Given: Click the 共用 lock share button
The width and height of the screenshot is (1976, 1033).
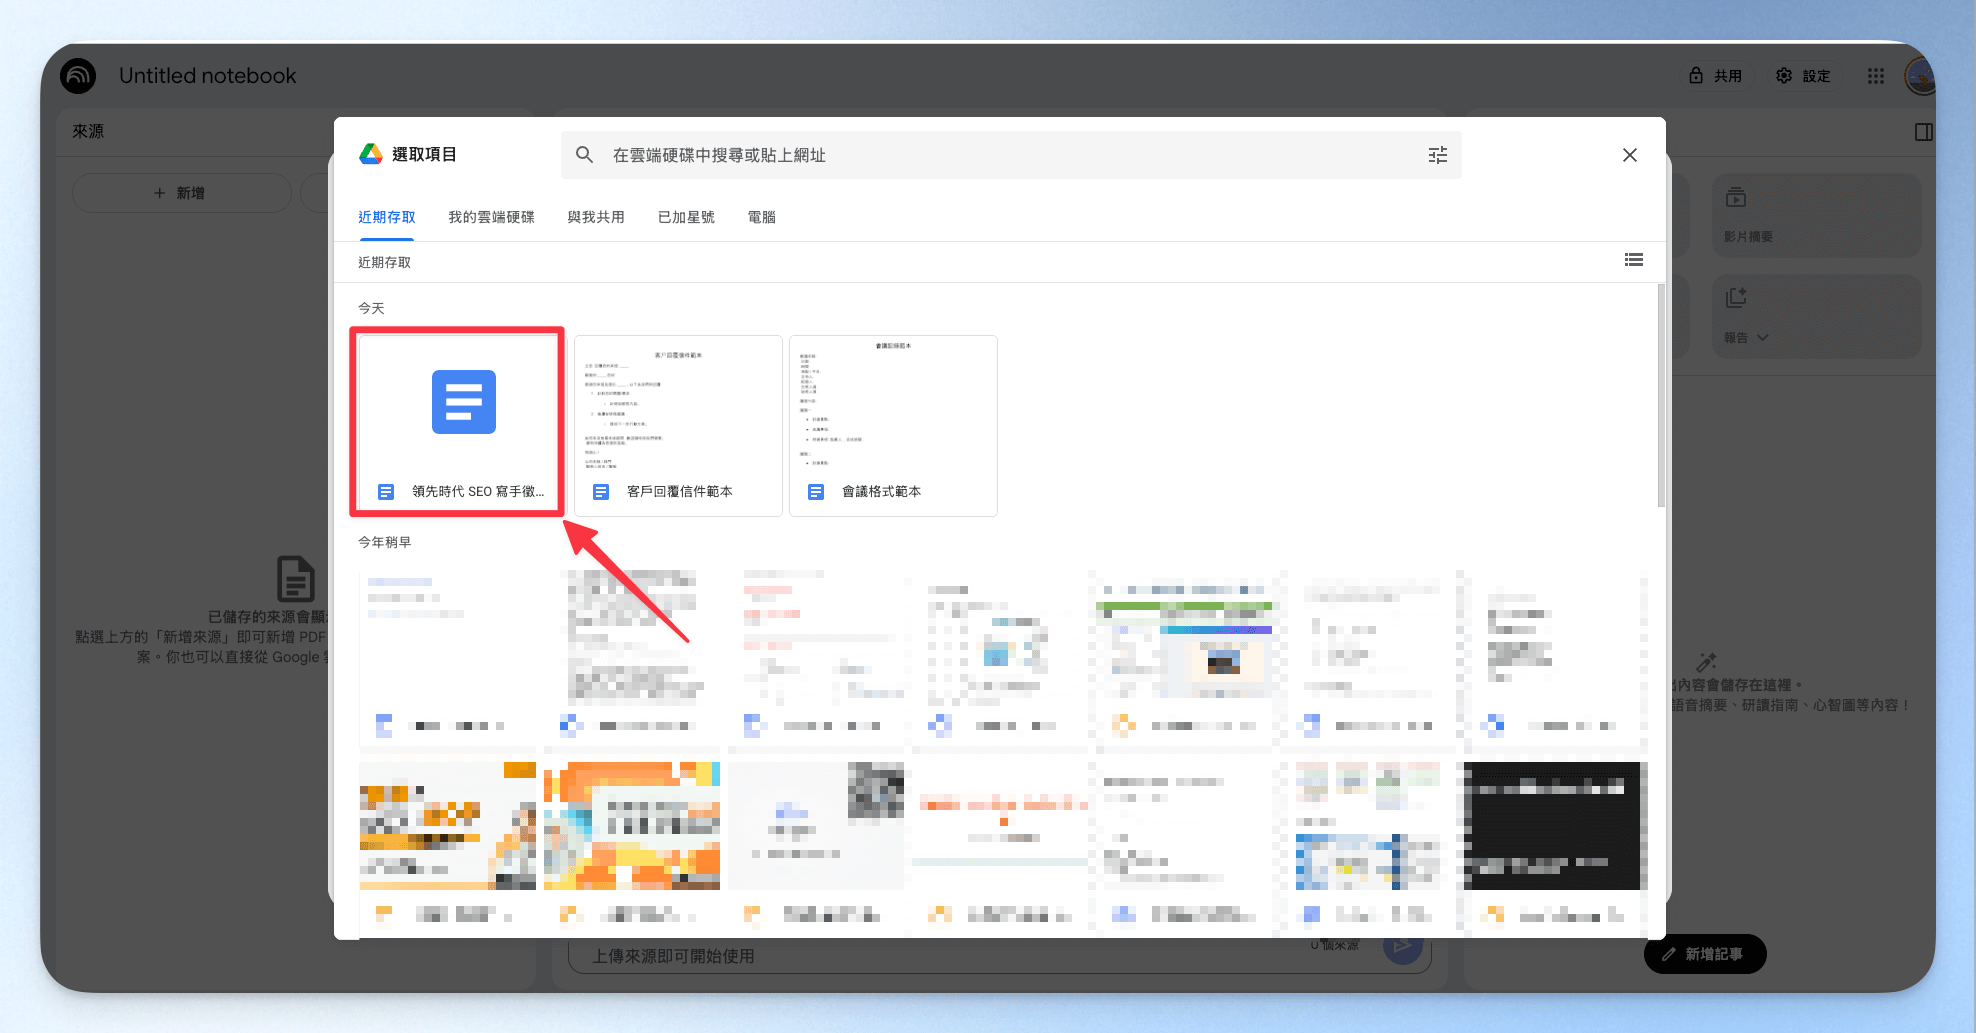Looking at the screenshot, I should [1715, 76].
